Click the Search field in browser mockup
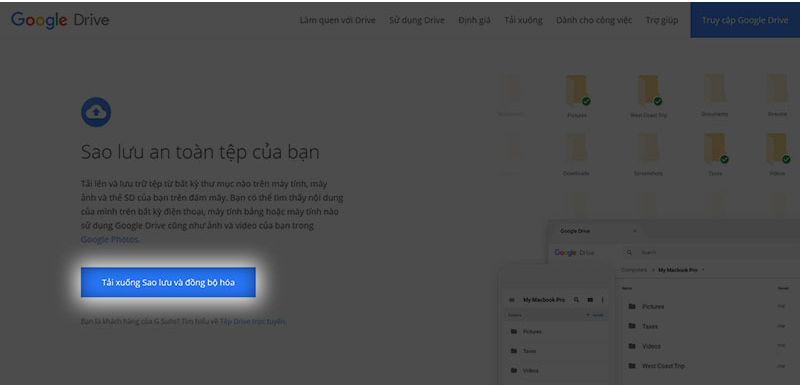The width and height of the screenshot is (802, 387). point(711,253)
